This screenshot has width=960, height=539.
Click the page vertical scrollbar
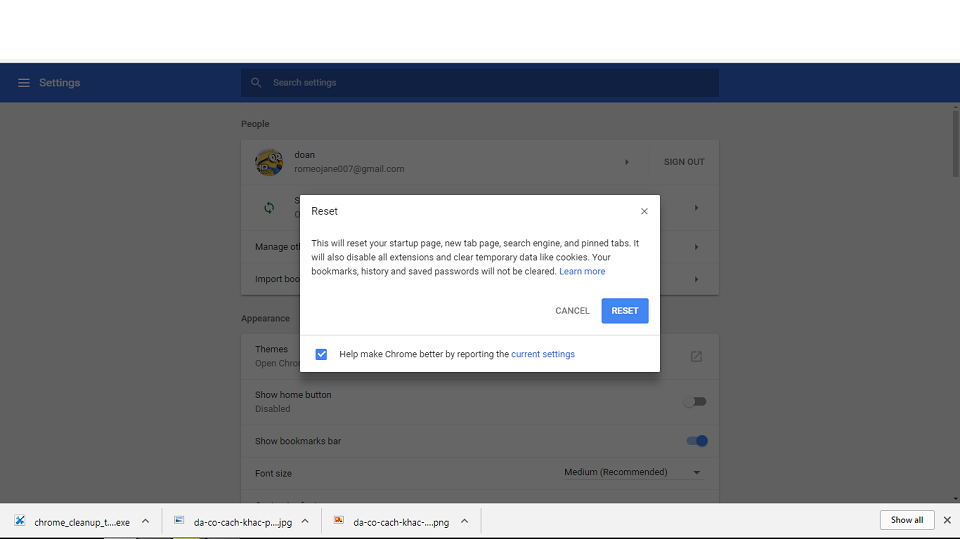pos(955,142)
